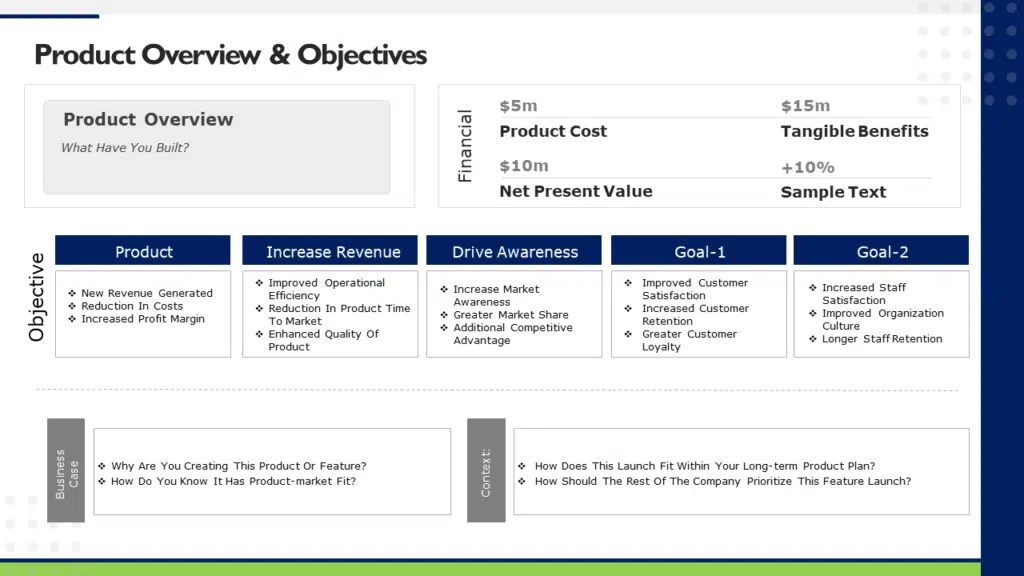Select the "Greater Market Share" bullet

pos(510,315)
